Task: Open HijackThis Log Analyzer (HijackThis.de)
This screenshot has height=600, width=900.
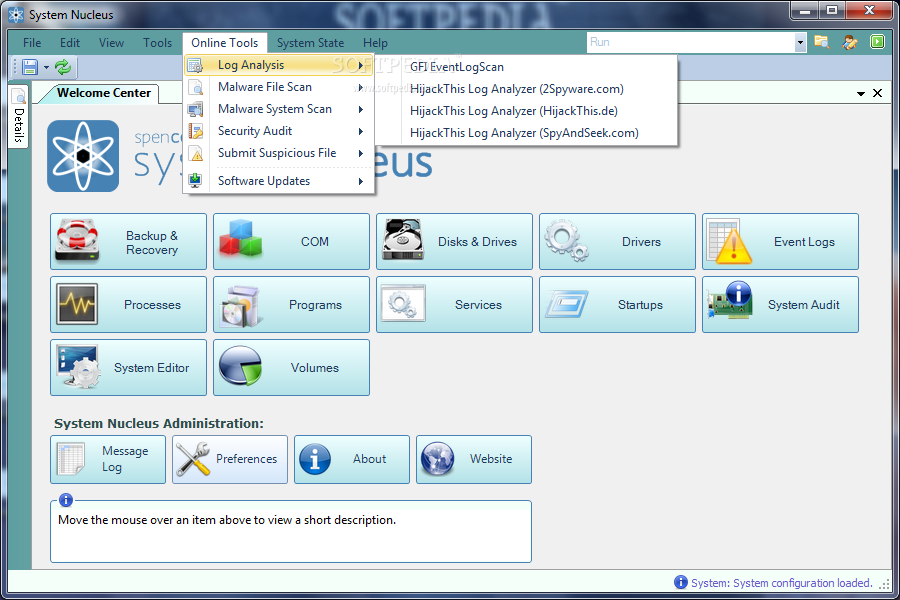Action: tap(514, 111)
